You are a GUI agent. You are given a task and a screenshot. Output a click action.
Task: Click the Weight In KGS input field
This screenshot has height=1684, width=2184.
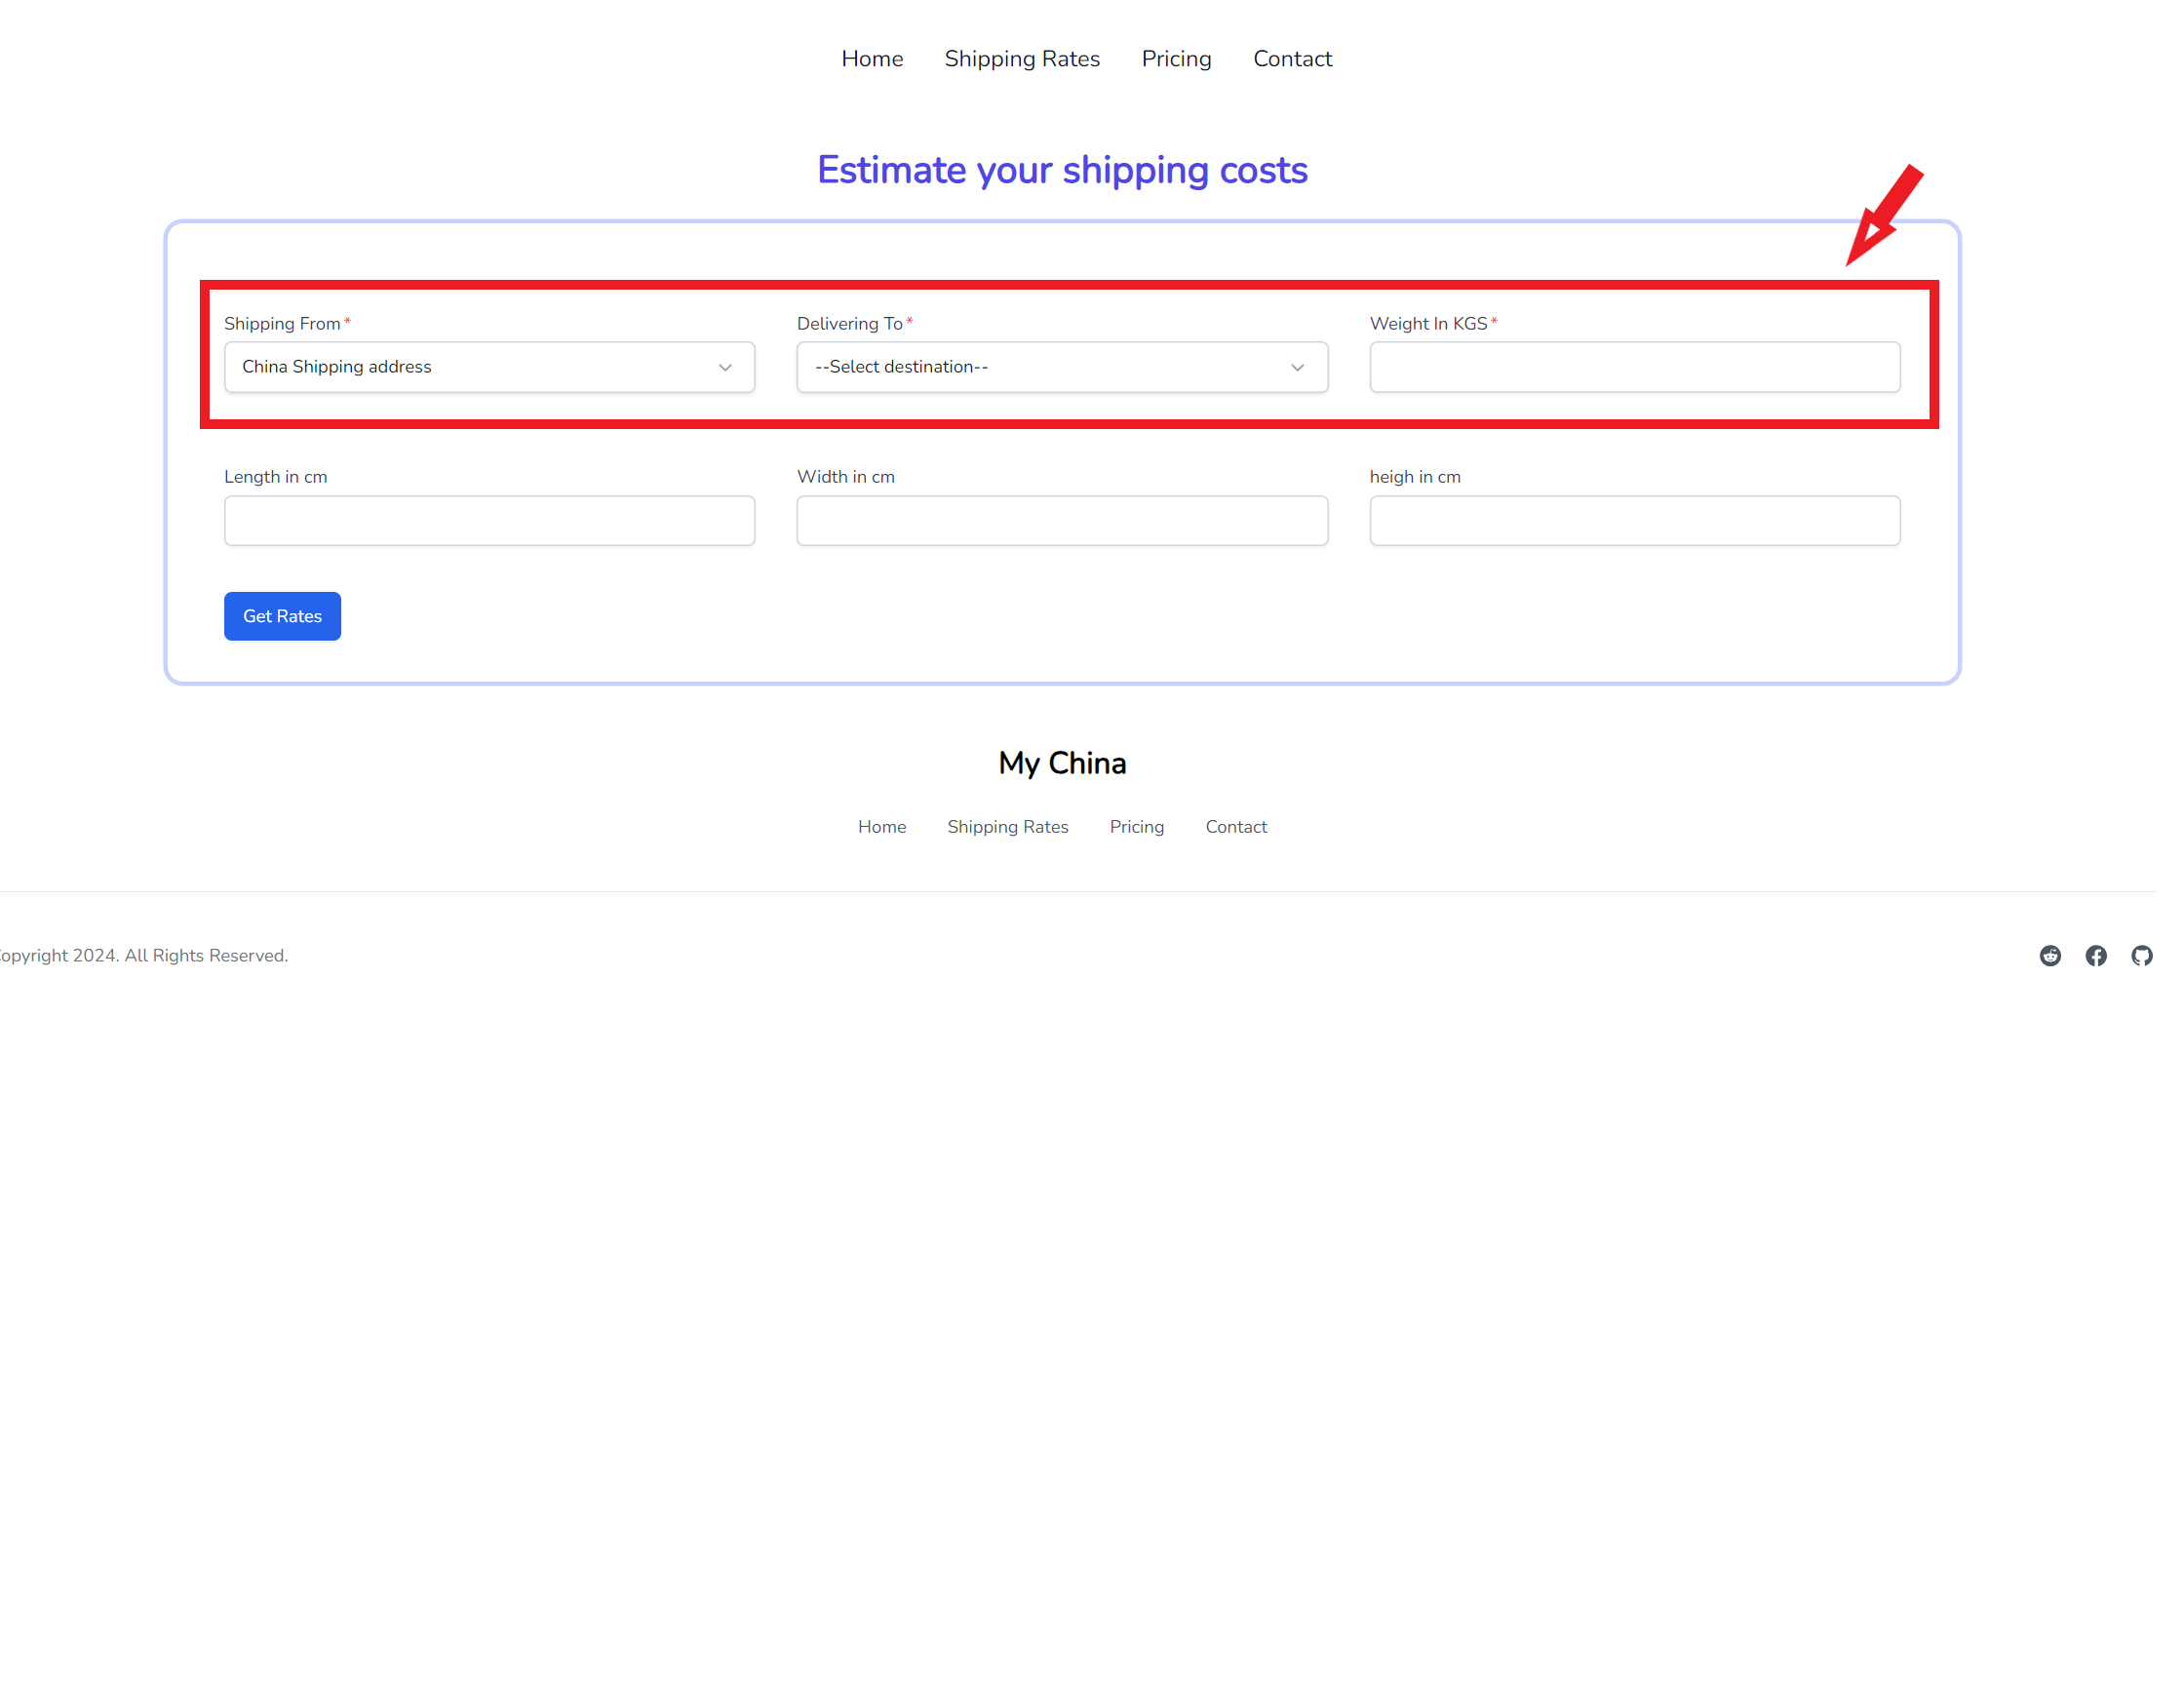tap(1635, 367)
